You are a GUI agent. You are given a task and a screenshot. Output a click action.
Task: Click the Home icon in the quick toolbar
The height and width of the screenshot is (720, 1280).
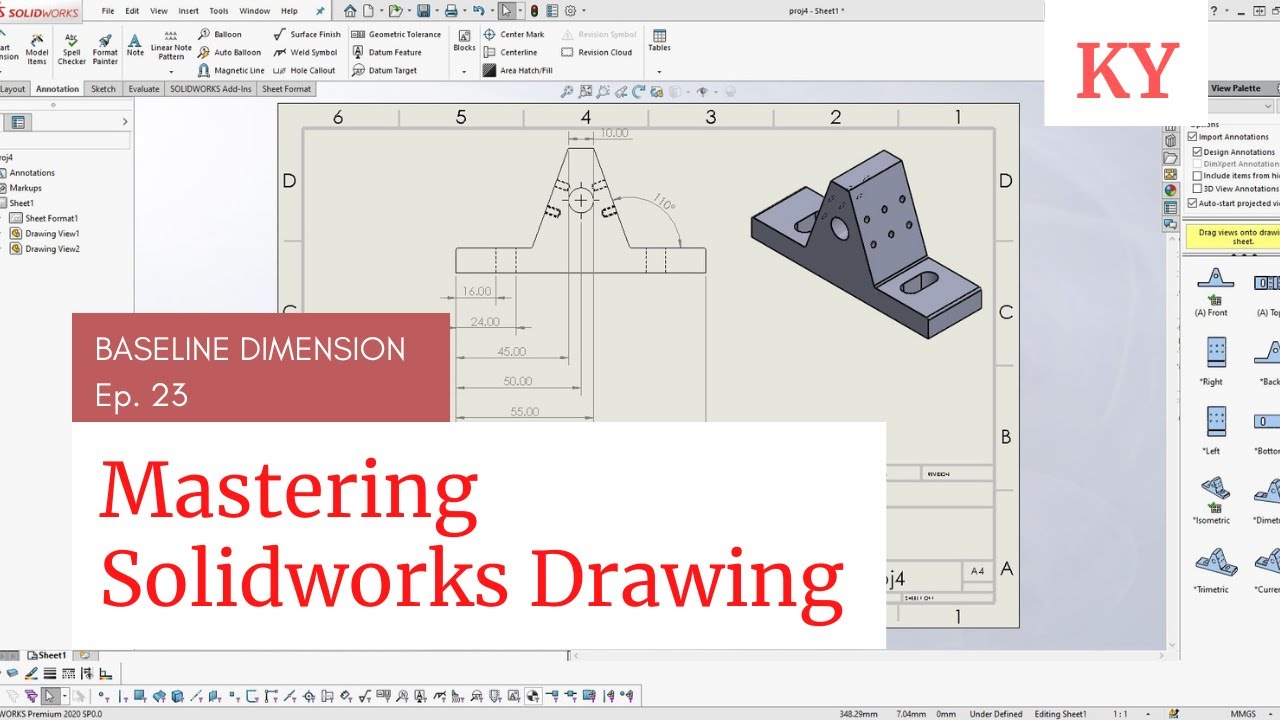point(350,11)
